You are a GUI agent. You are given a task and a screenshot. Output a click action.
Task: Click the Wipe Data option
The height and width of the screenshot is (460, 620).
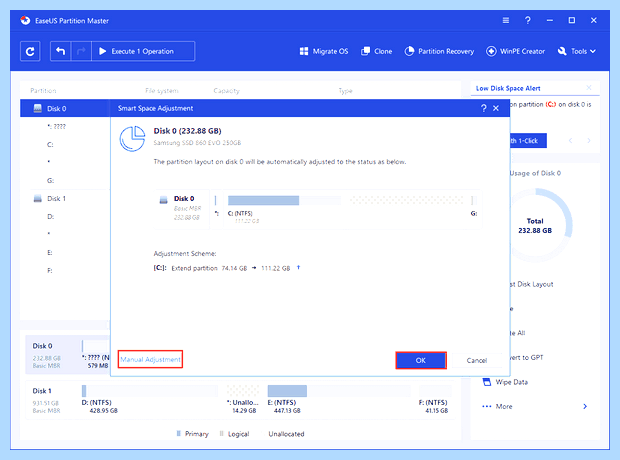[x=512, y=382]
